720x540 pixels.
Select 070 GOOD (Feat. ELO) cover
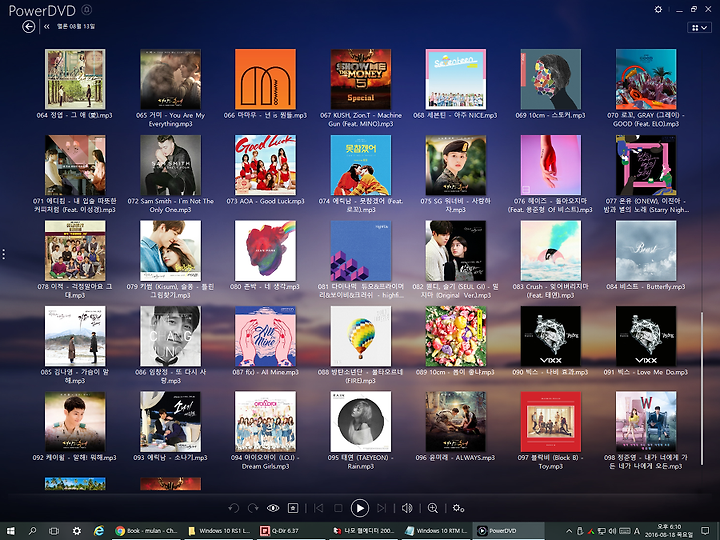(646, 79)
